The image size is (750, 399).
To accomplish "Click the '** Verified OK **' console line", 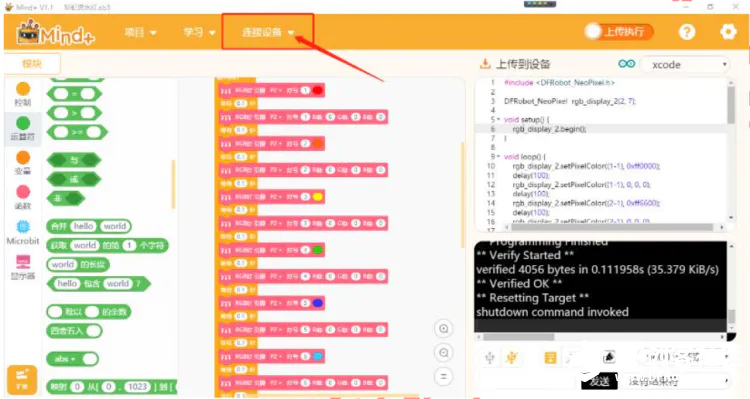I will [x=519, y=284].
